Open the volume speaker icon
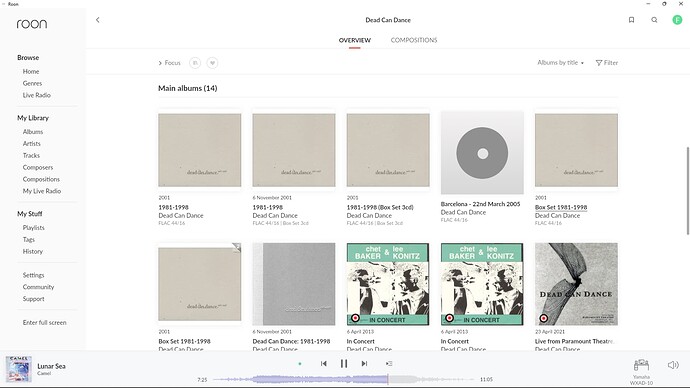This screenshot has height=388, width=690. pos(673,365)
